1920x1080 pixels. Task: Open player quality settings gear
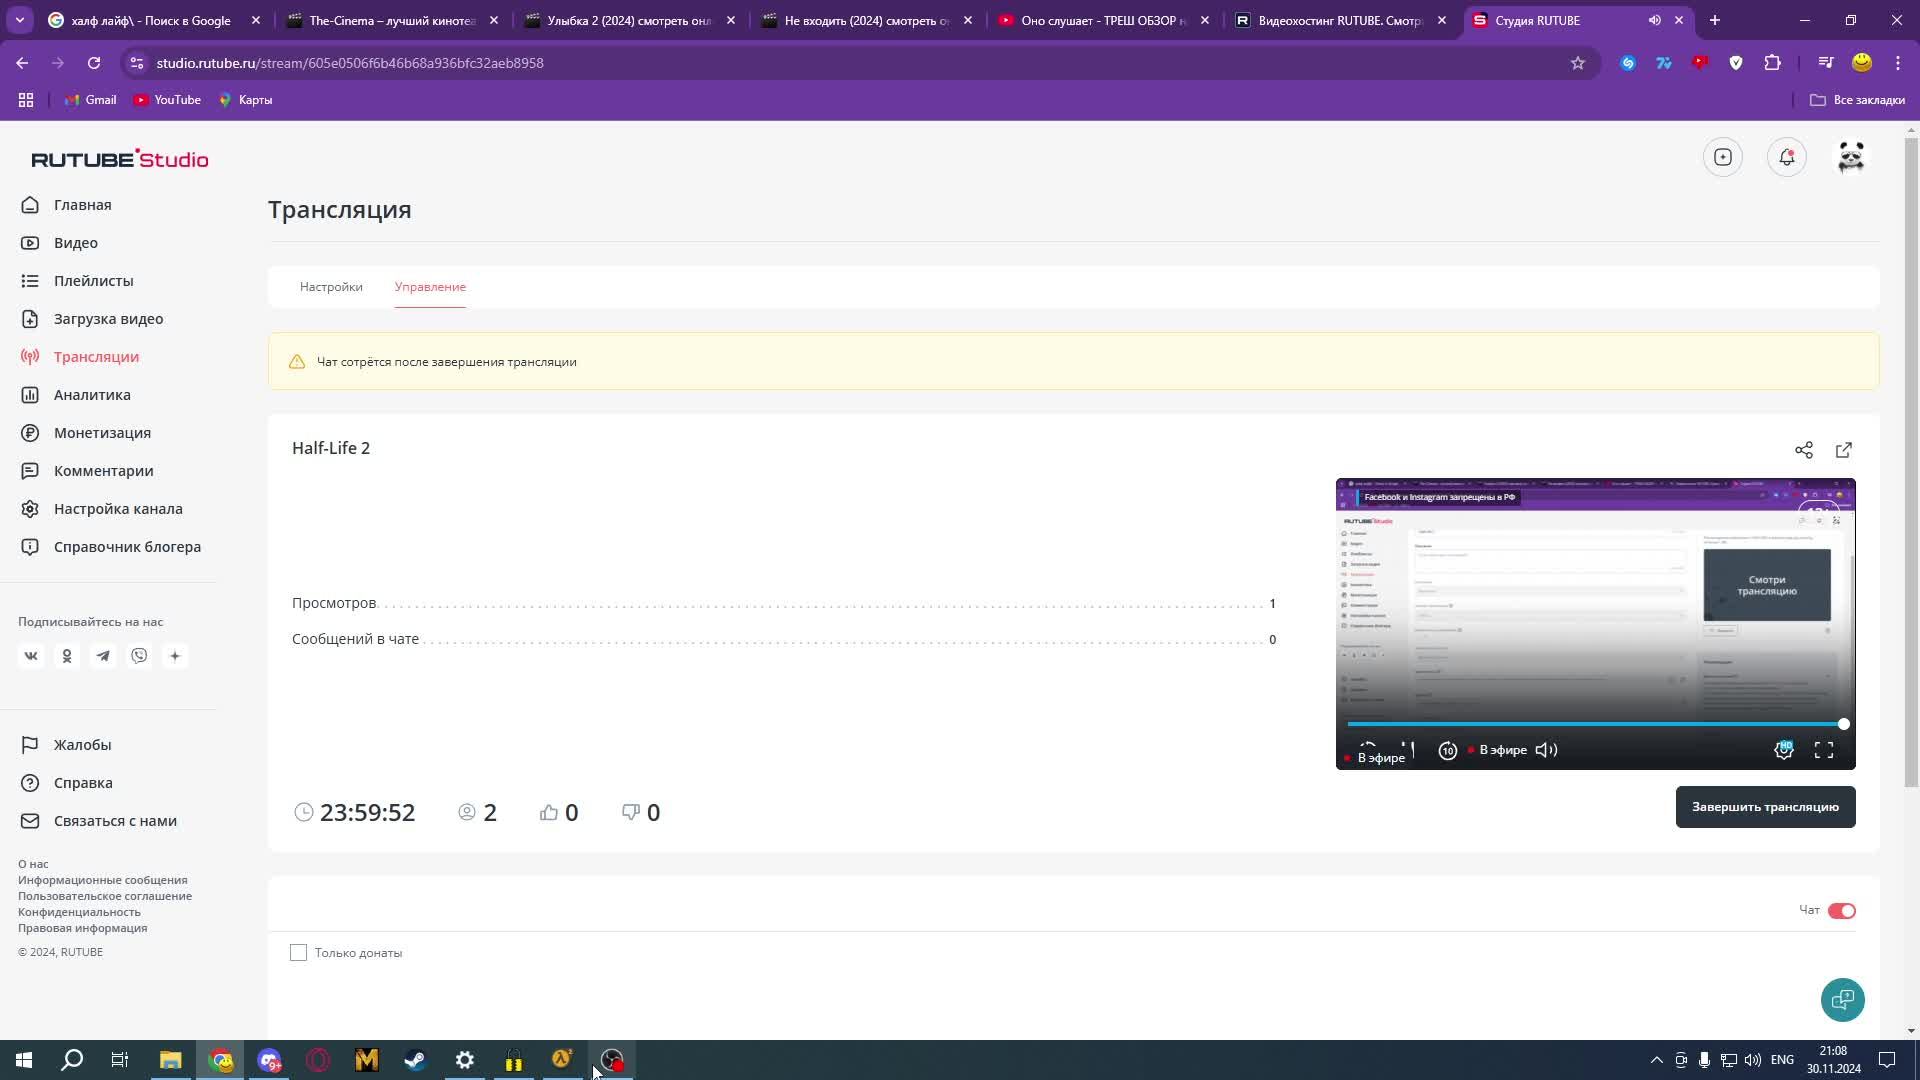1784,750
